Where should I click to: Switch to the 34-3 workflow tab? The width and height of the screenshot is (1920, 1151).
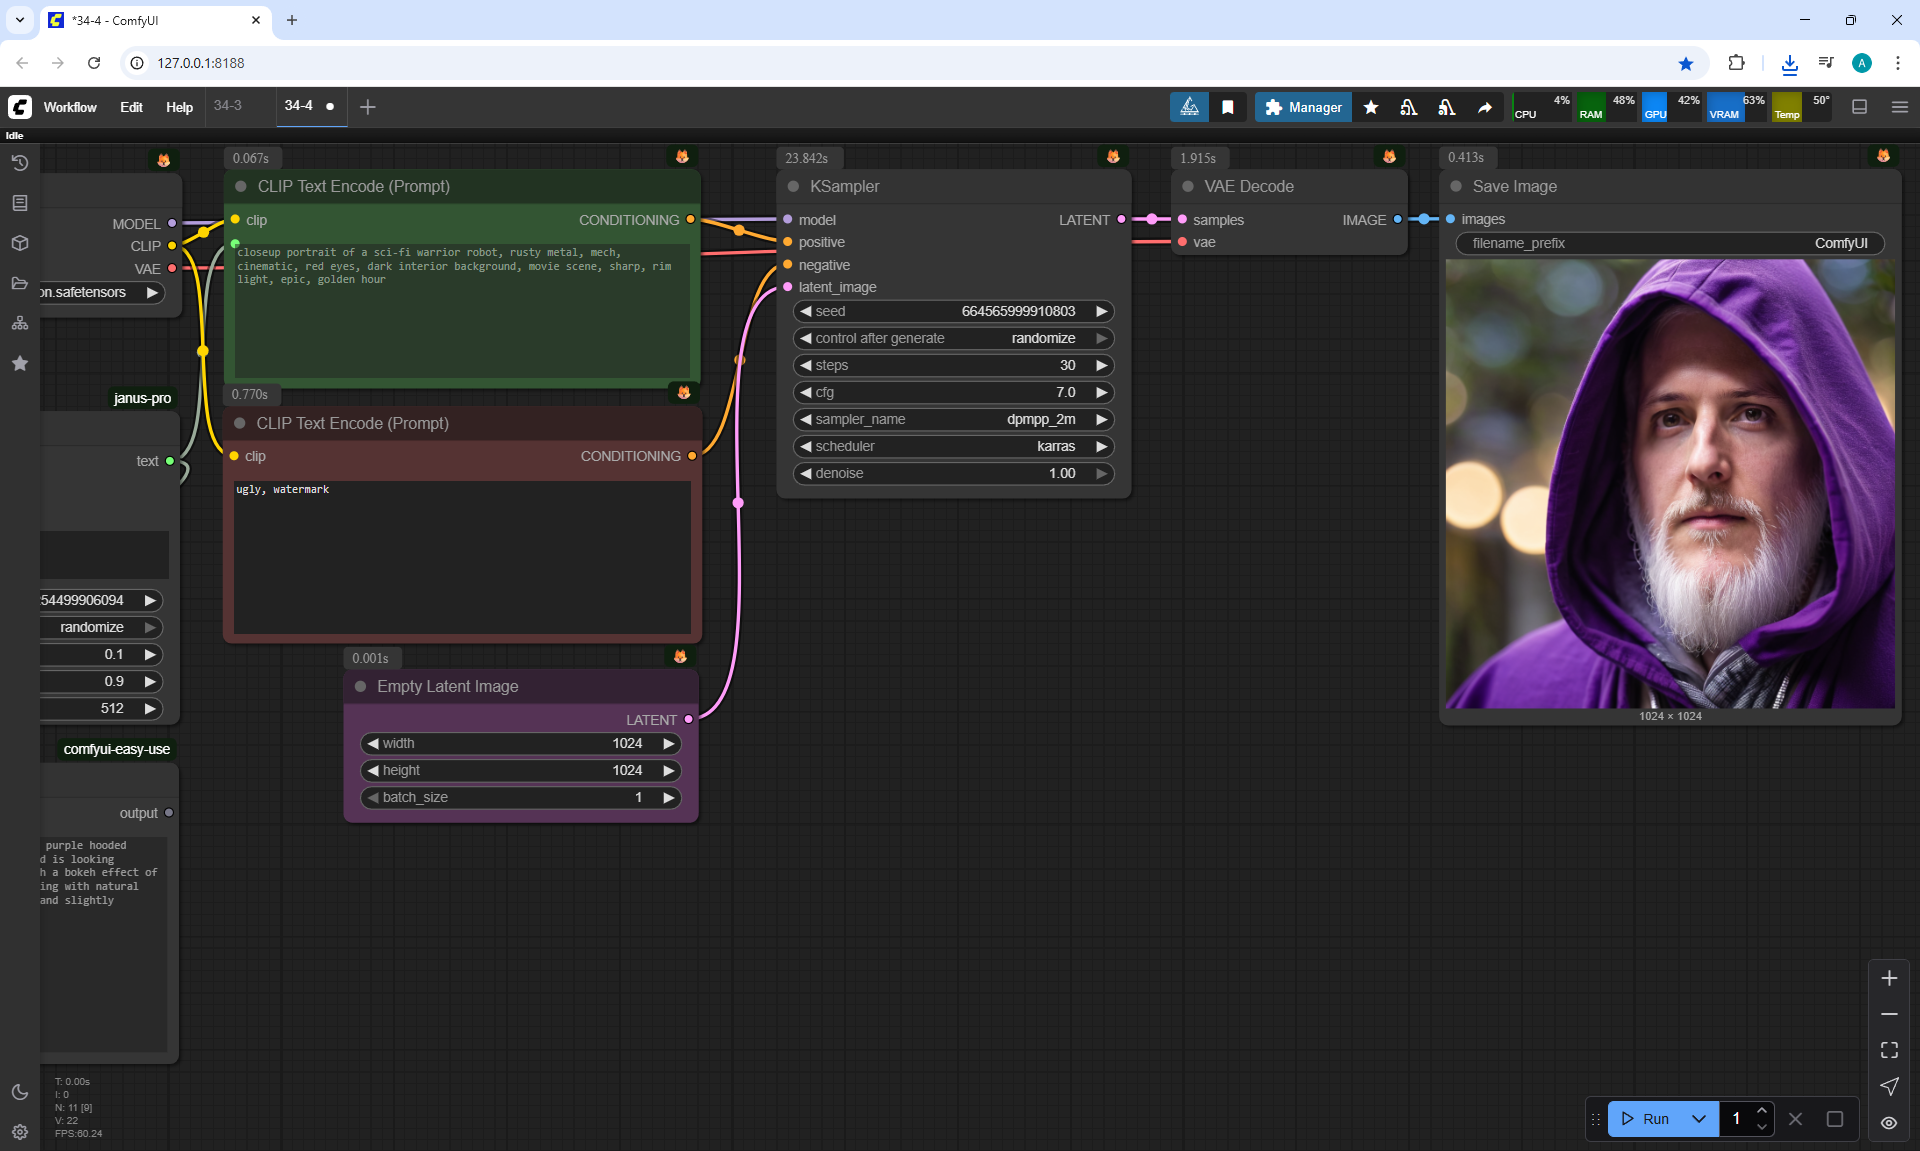pyautogui.click(x=228, y=105)
